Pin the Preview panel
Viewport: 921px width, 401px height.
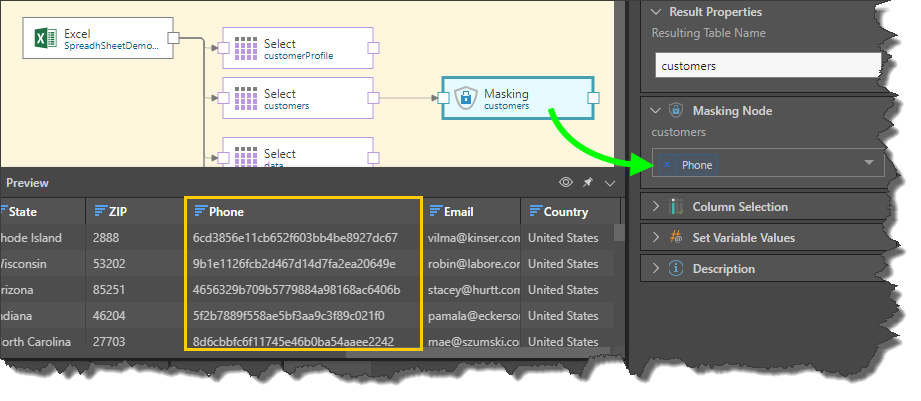click(588, 183)
